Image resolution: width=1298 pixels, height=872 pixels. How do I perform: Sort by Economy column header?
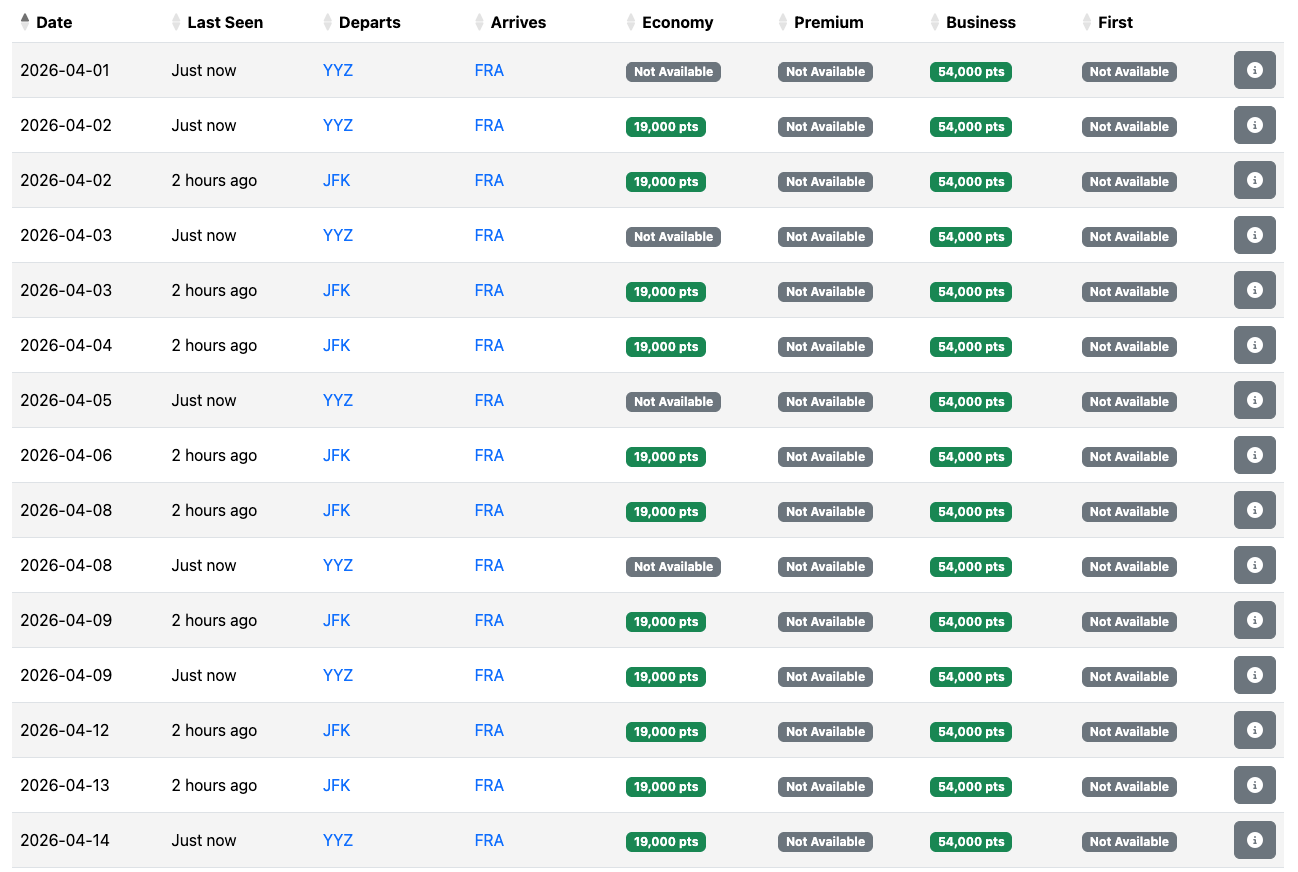coord(677,22)
